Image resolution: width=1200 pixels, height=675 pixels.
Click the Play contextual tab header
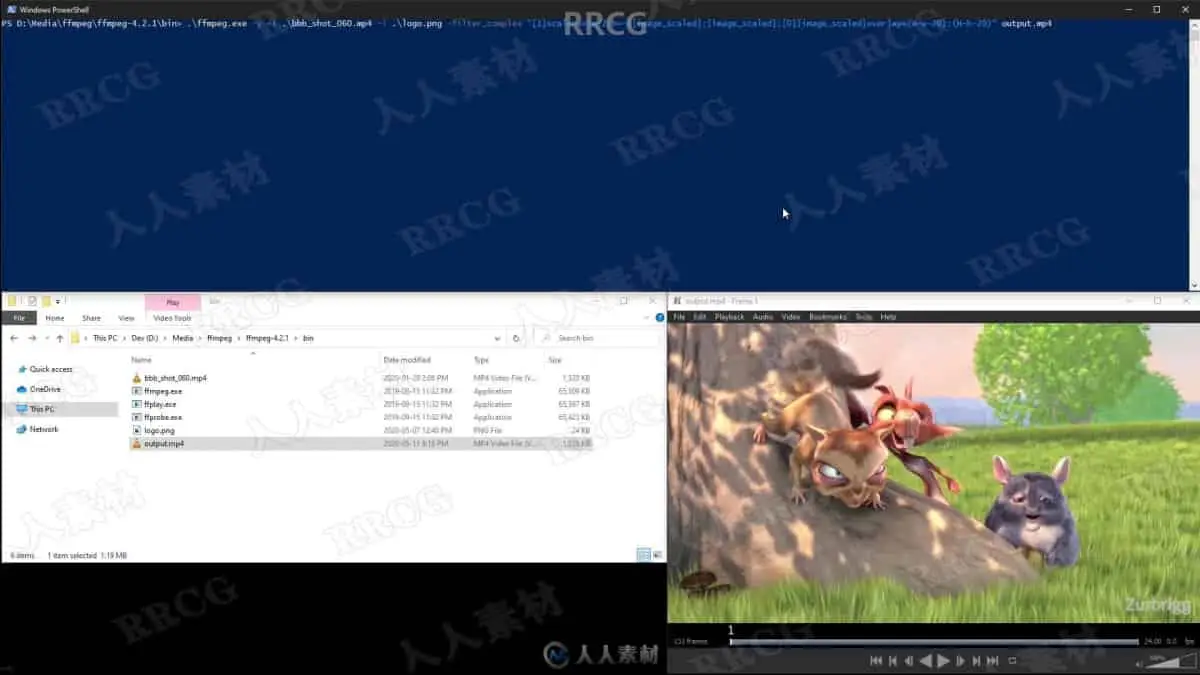(173, 301)
